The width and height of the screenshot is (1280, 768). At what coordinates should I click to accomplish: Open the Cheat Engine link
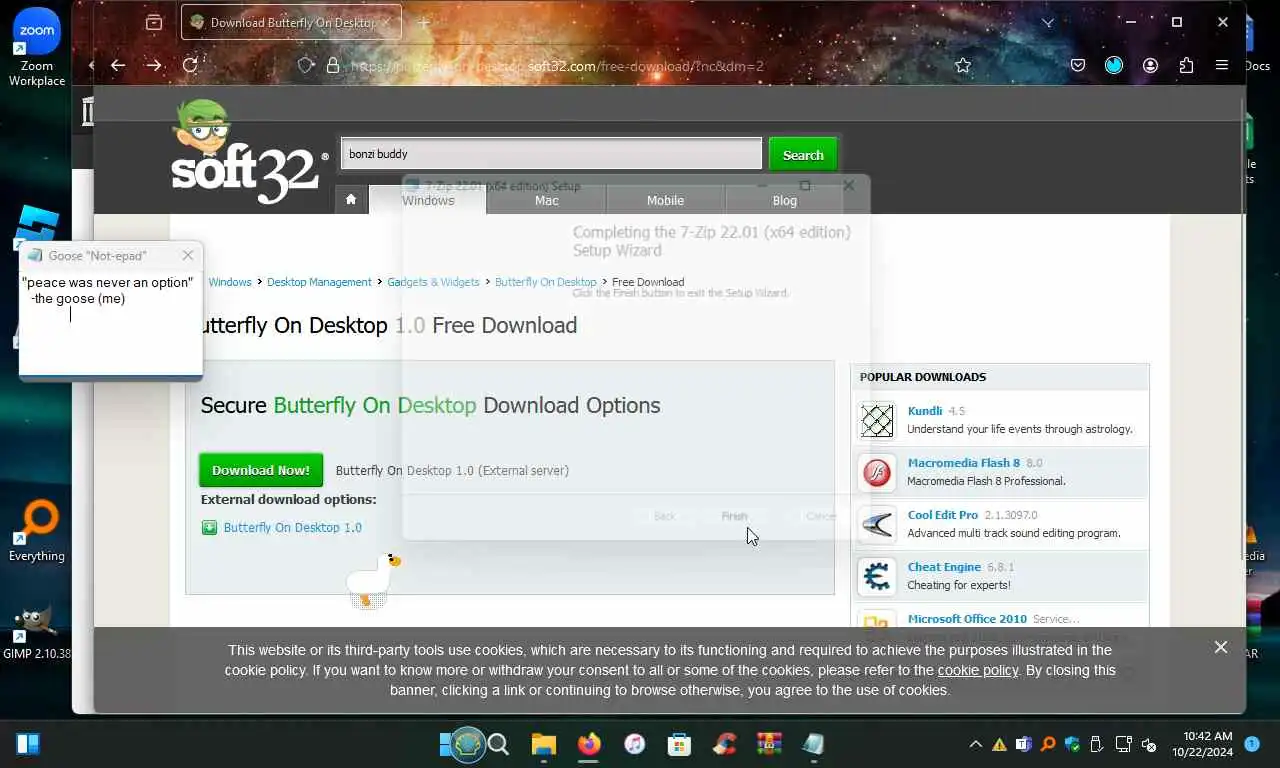pyautogui.click(x=944, y=567)
